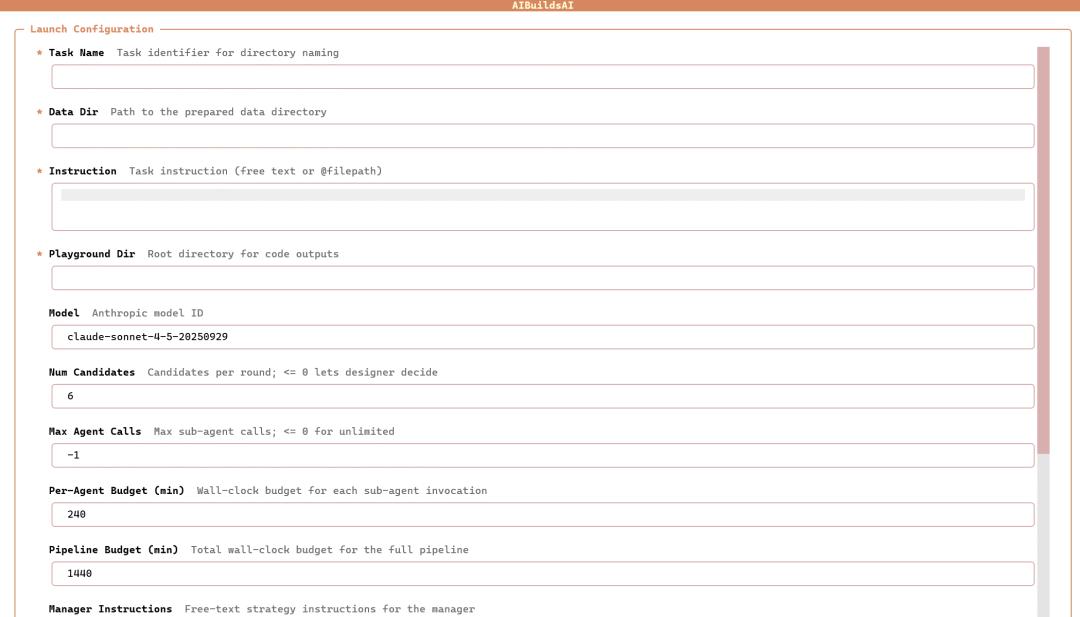Click the scrollbar thumb of the form
Viewport: 1080px width, 617px height.
(x=1043, y=250)
